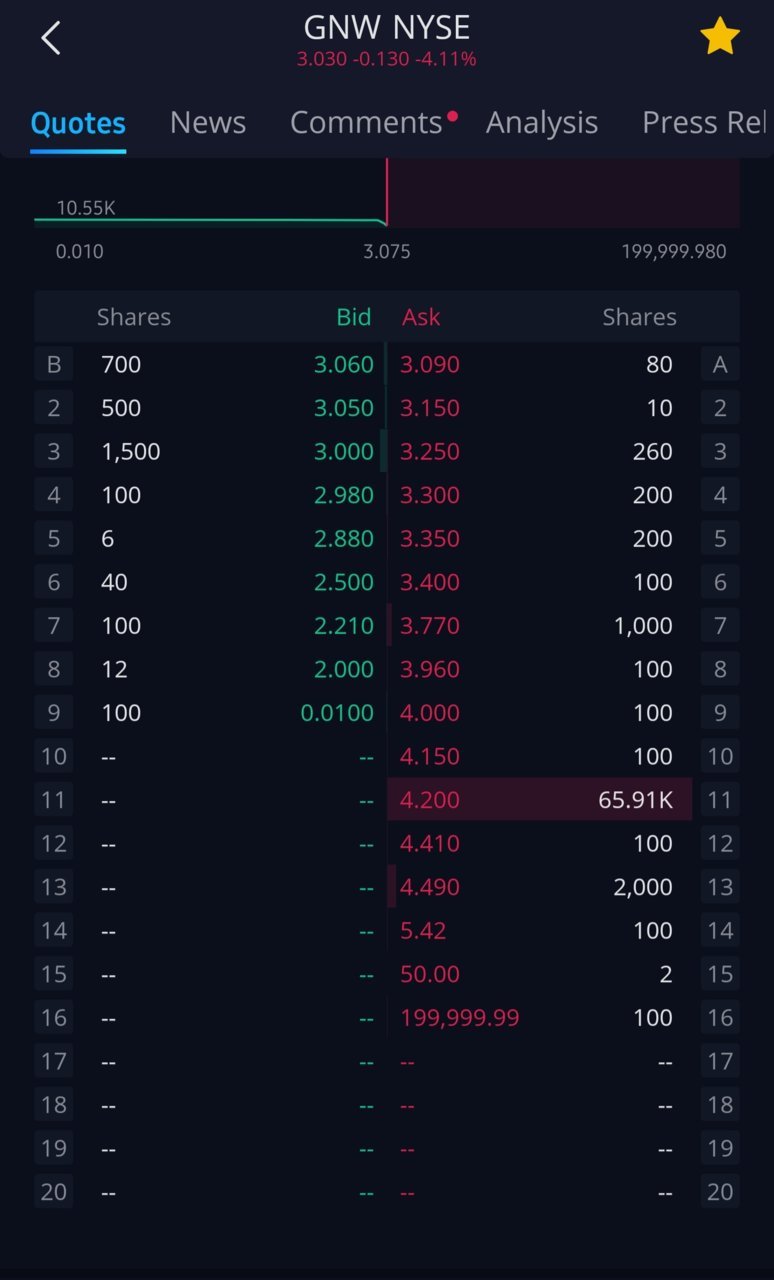Open the Analysis tab
Viewport: 774px width, 1280px height.
coord(542,122)
